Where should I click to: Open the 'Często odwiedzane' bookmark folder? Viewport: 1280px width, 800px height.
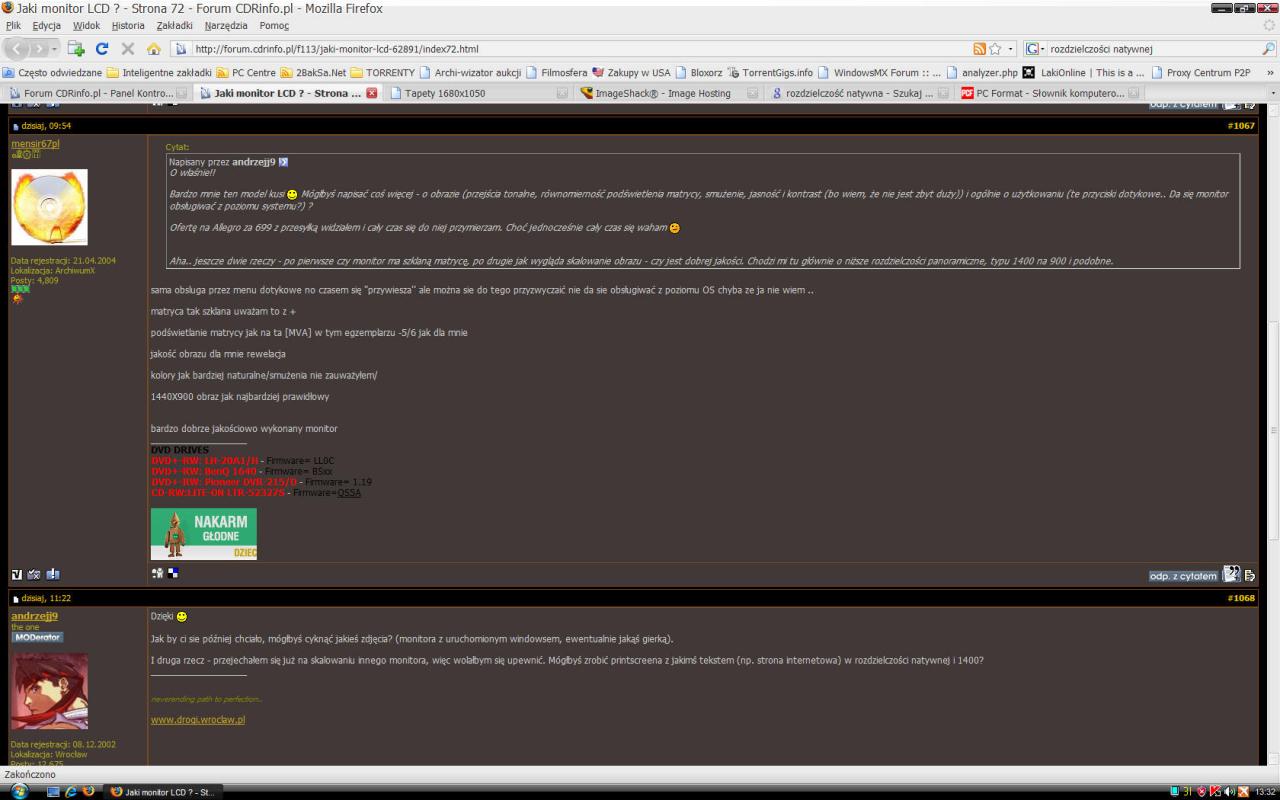(53, 73)
